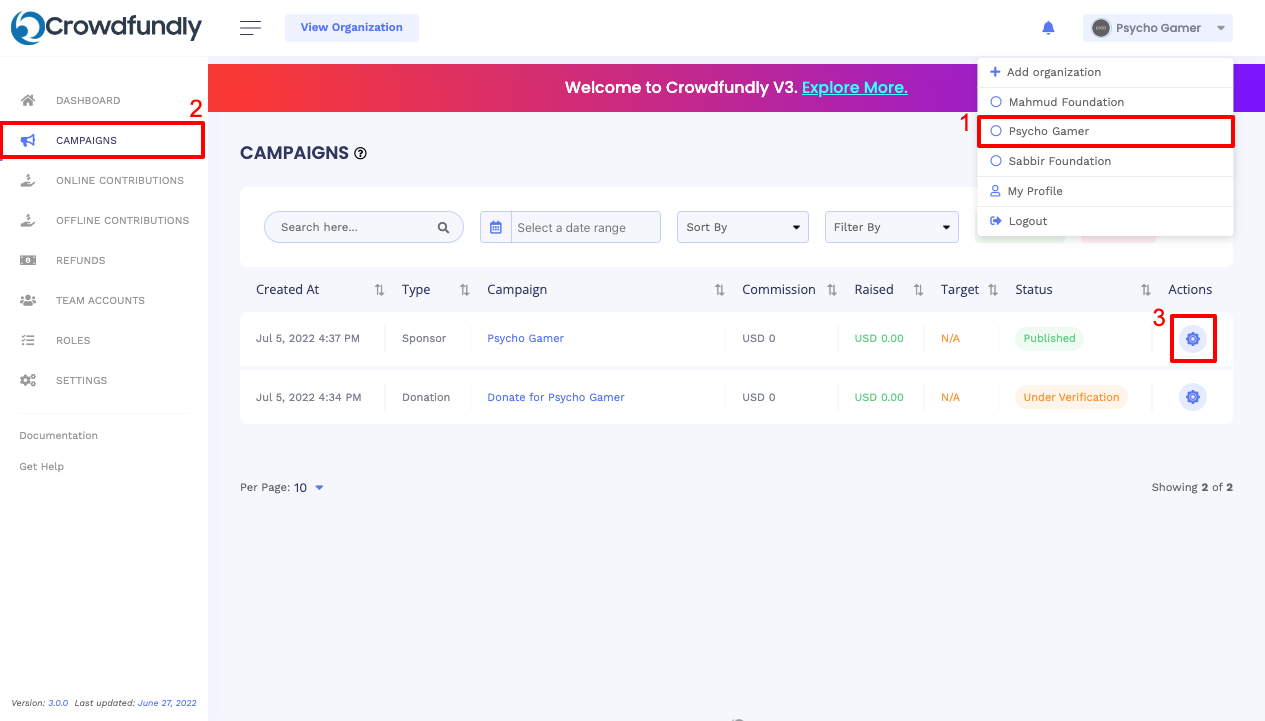
Task: Click the Settings gears icon in sidebar
Action: click(x=28, y=380)
